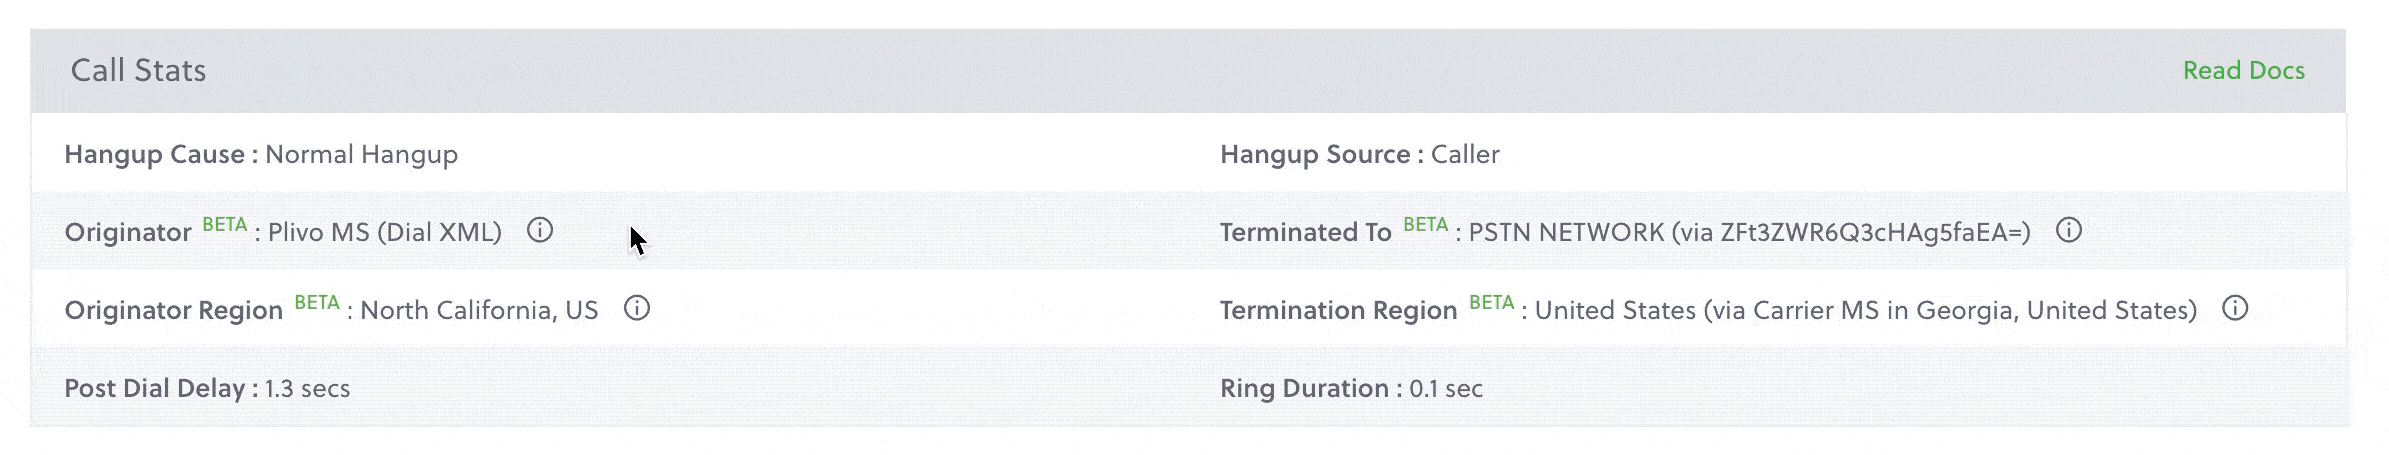
Task: Open the Read Docs link
Action: [2243, 71]
